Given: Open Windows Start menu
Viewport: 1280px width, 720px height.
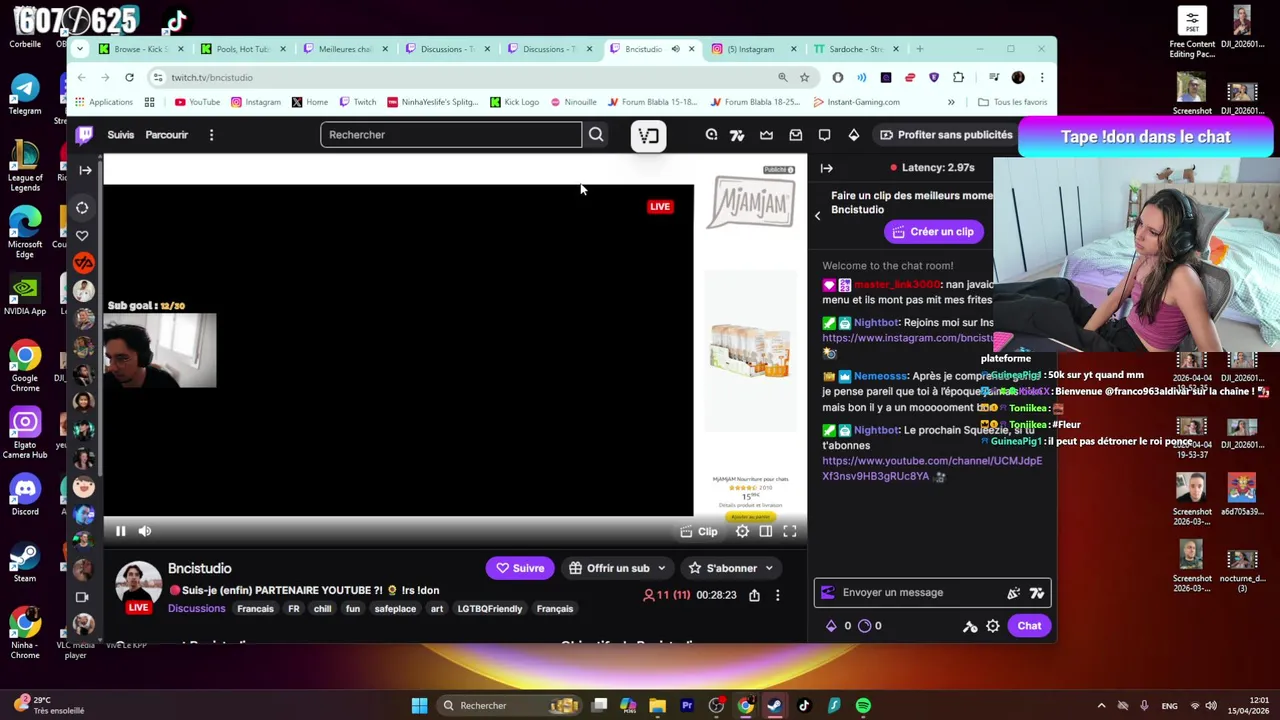Looking at the screenshot, I should (x=419, y=706).
